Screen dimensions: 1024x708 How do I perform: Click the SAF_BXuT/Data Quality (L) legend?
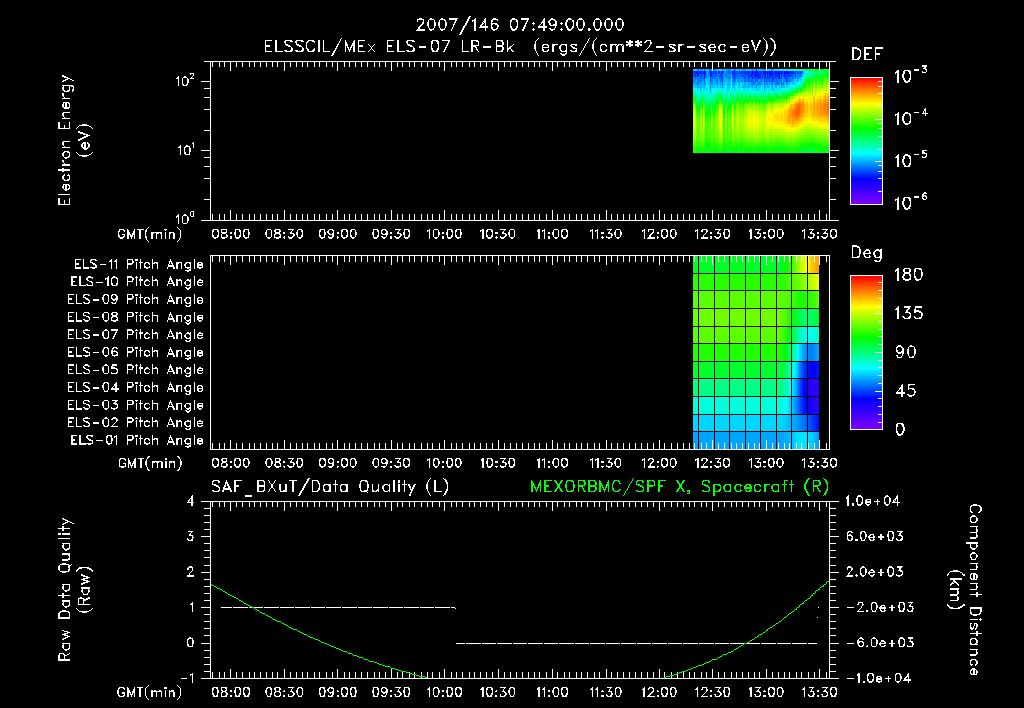pyautogui.click(x=330, y=487)
